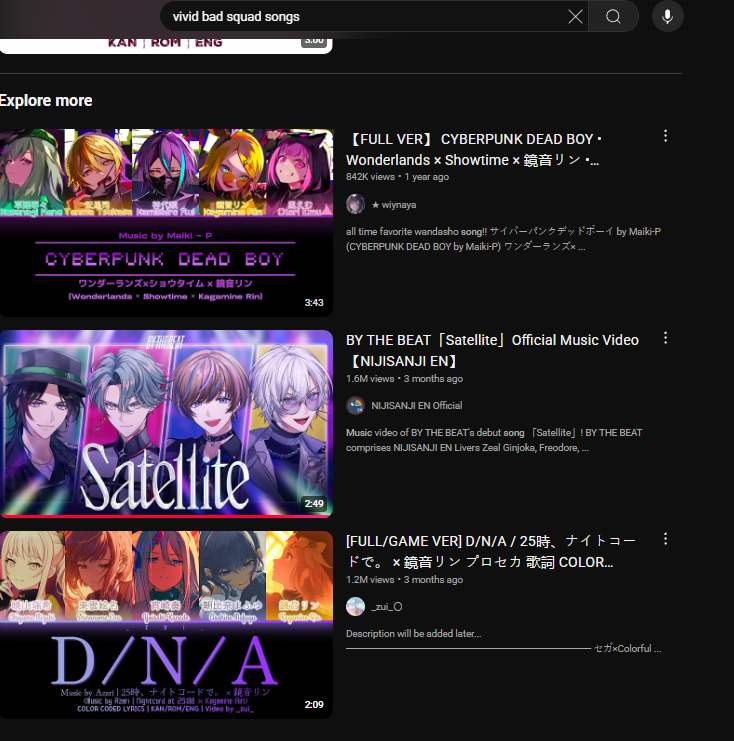Viewport: 734px width, 741px height.
Task: Open the wiynaya channel avatar
Action: click(355, 204)
